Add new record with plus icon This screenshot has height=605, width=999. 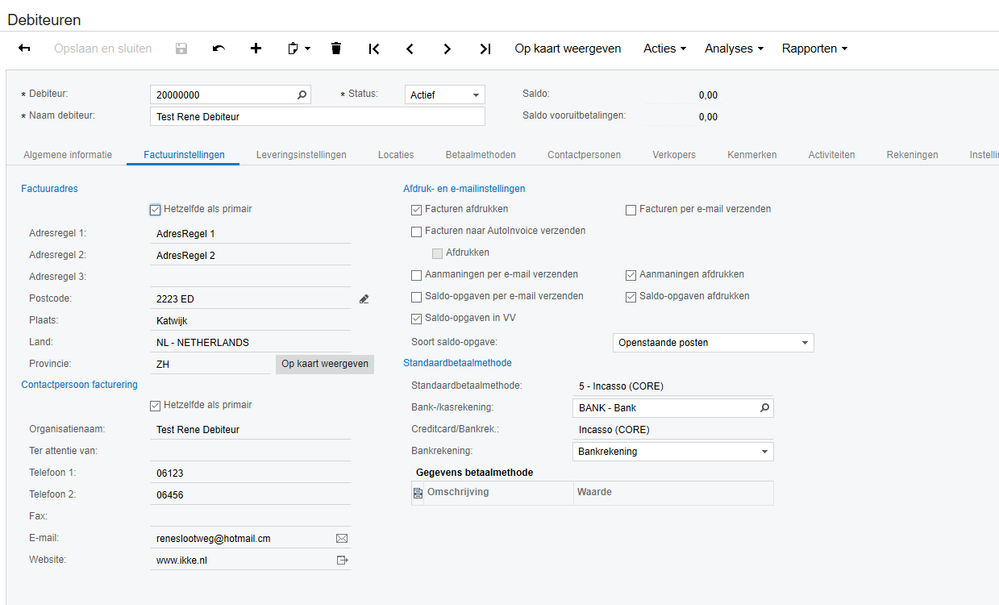[256, 48]
